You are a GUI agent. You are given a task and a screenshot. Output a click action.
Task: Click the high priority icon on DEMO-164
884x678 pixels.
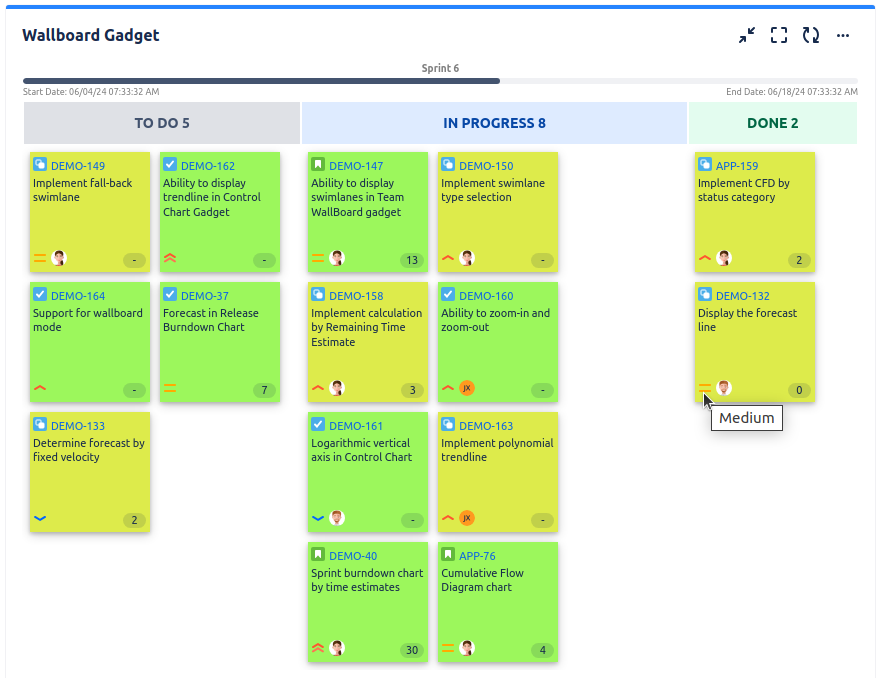coord(40,388)
